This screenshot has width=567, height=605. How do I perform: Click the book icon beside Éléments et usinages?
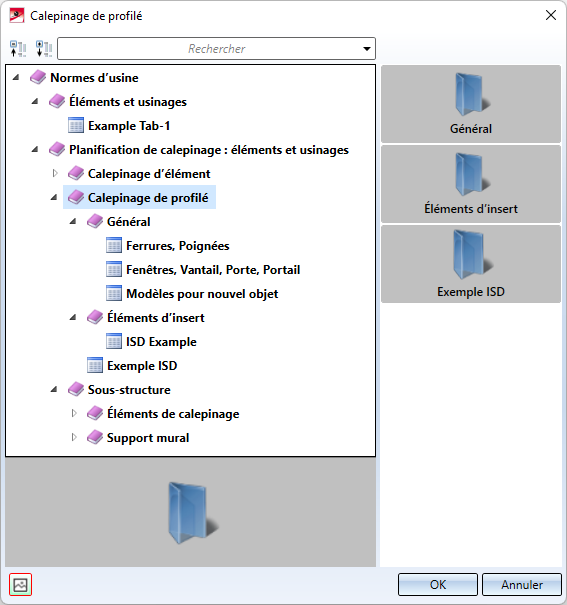[57, 101]
